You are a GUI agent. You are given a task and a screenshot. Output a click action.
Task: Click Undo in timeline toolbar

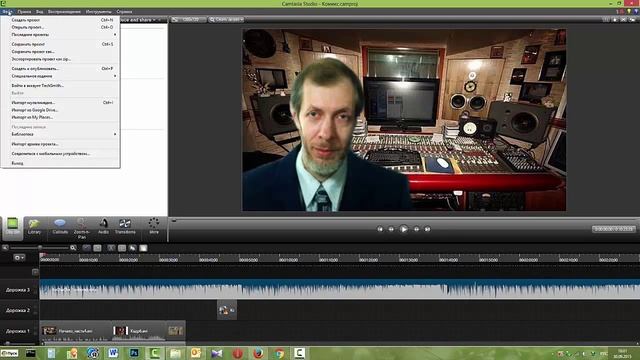click(x=87, y=248)
